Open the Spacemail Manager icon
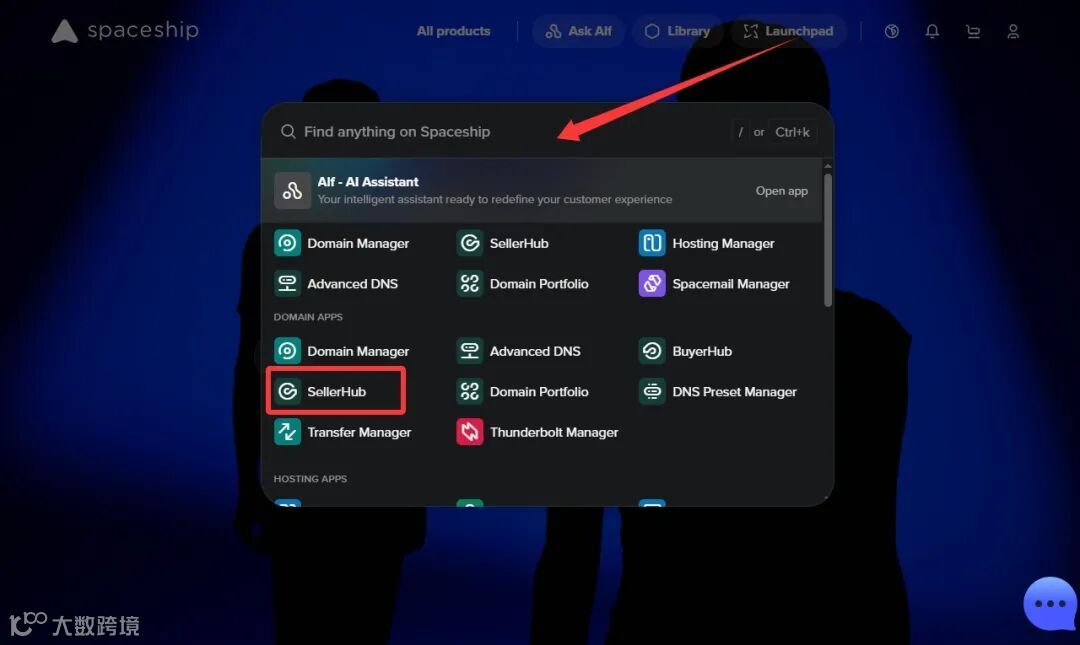 coord(652,283)
